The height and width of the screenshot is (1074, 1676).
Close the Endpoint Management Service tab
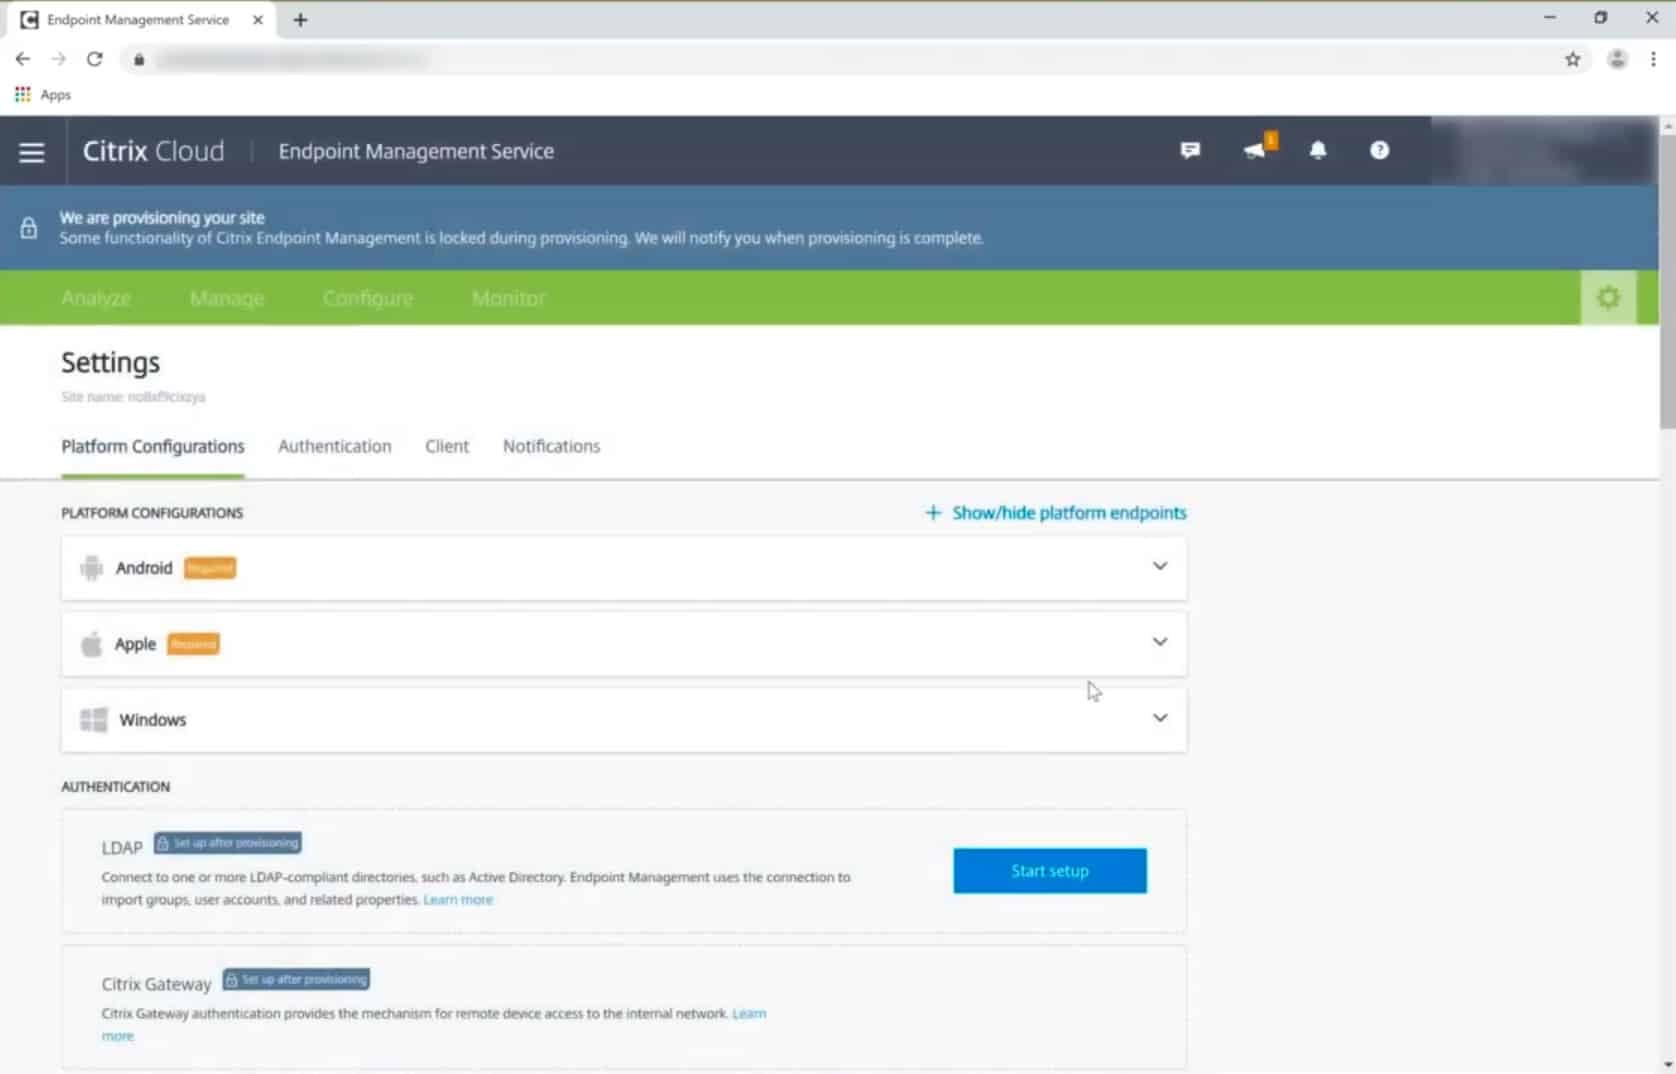coord(258,19)
